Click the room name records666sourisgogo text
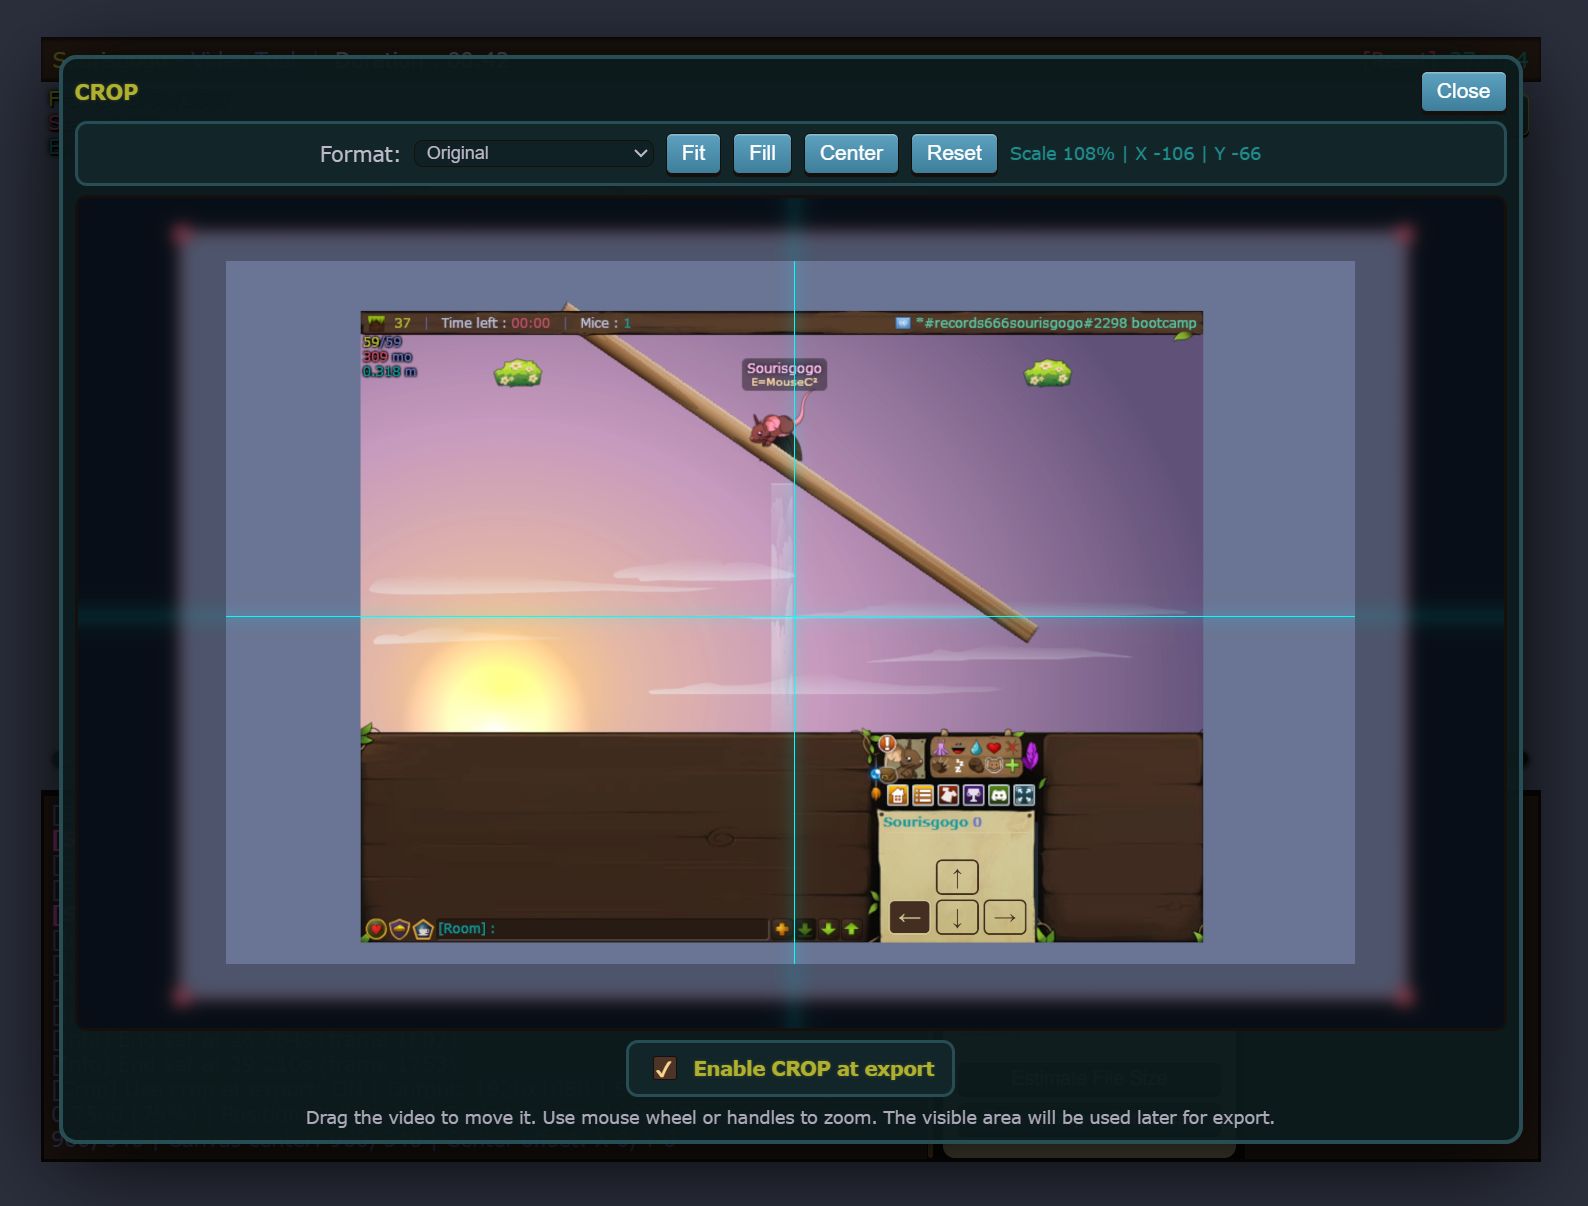Viewport: 1588px width, 1206px height. pyautogui.click(x=1055, y=323)
